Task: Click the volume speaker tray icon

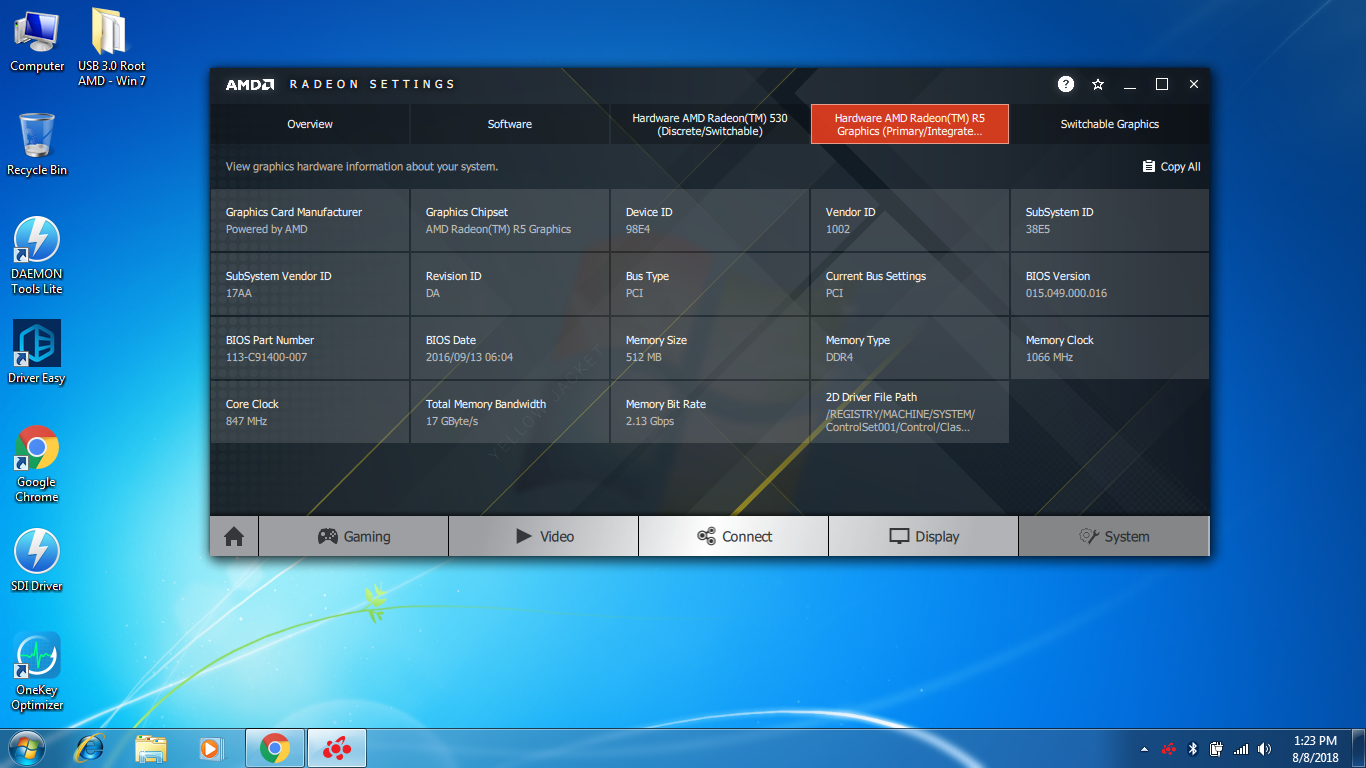Action: [1265, 749]
